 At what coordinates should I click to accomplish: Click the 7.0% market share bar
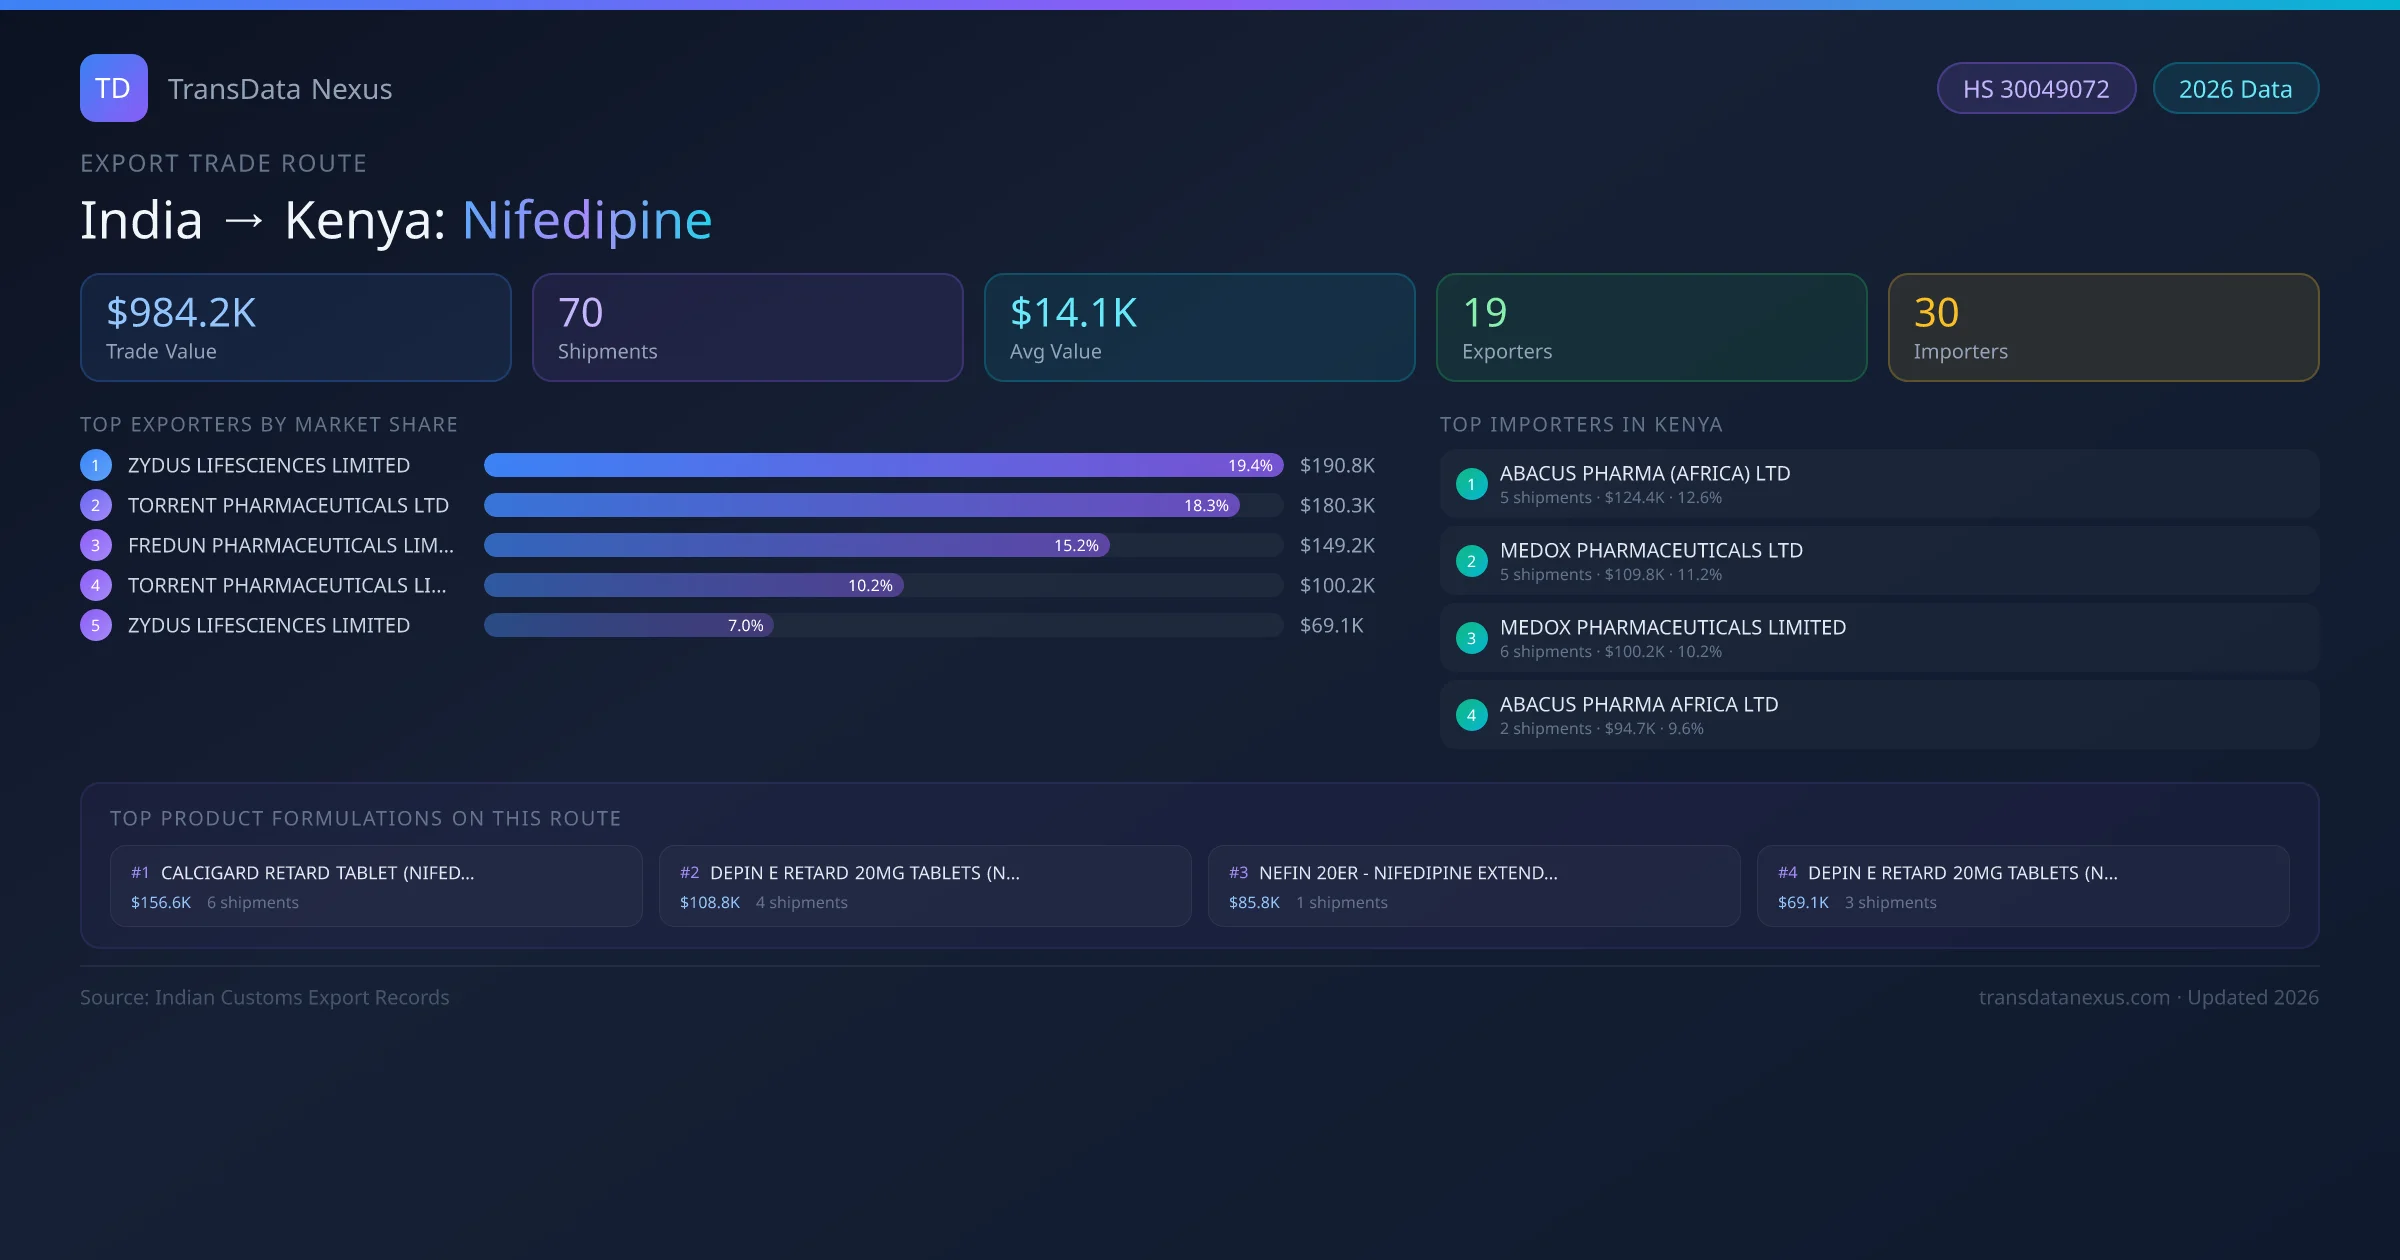point(628,625)
